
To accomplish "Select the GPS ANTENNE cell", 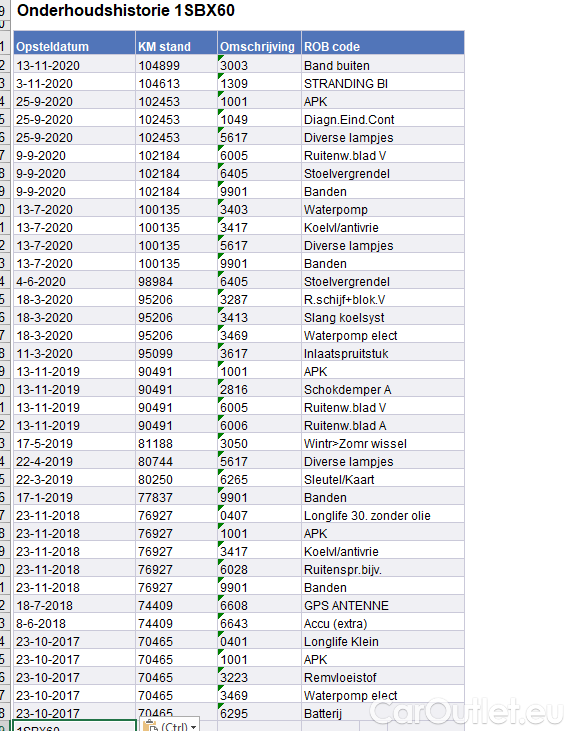I will (x=383, y=605).
